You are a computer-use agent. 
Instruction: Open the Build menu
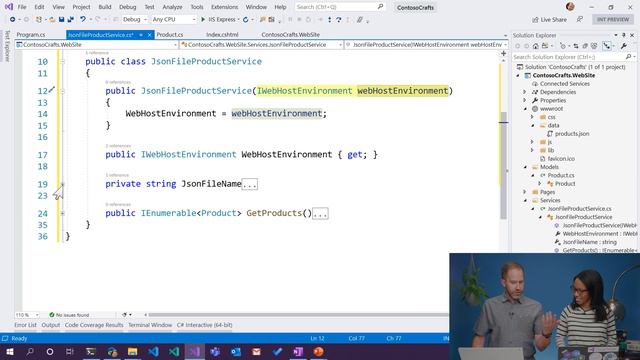pos(105,7)
